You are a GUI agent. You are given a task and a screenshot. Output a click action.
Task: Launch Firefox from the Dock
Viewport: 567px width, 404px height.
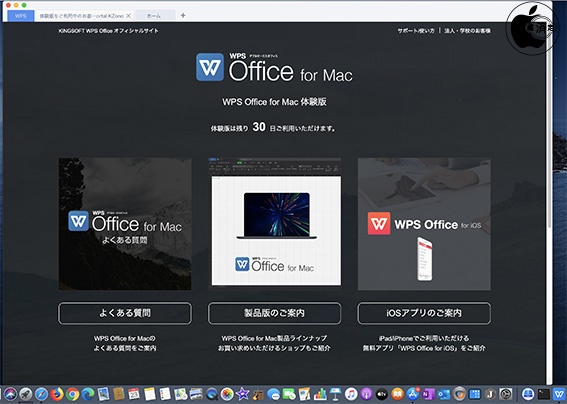[x=57, y=394]
